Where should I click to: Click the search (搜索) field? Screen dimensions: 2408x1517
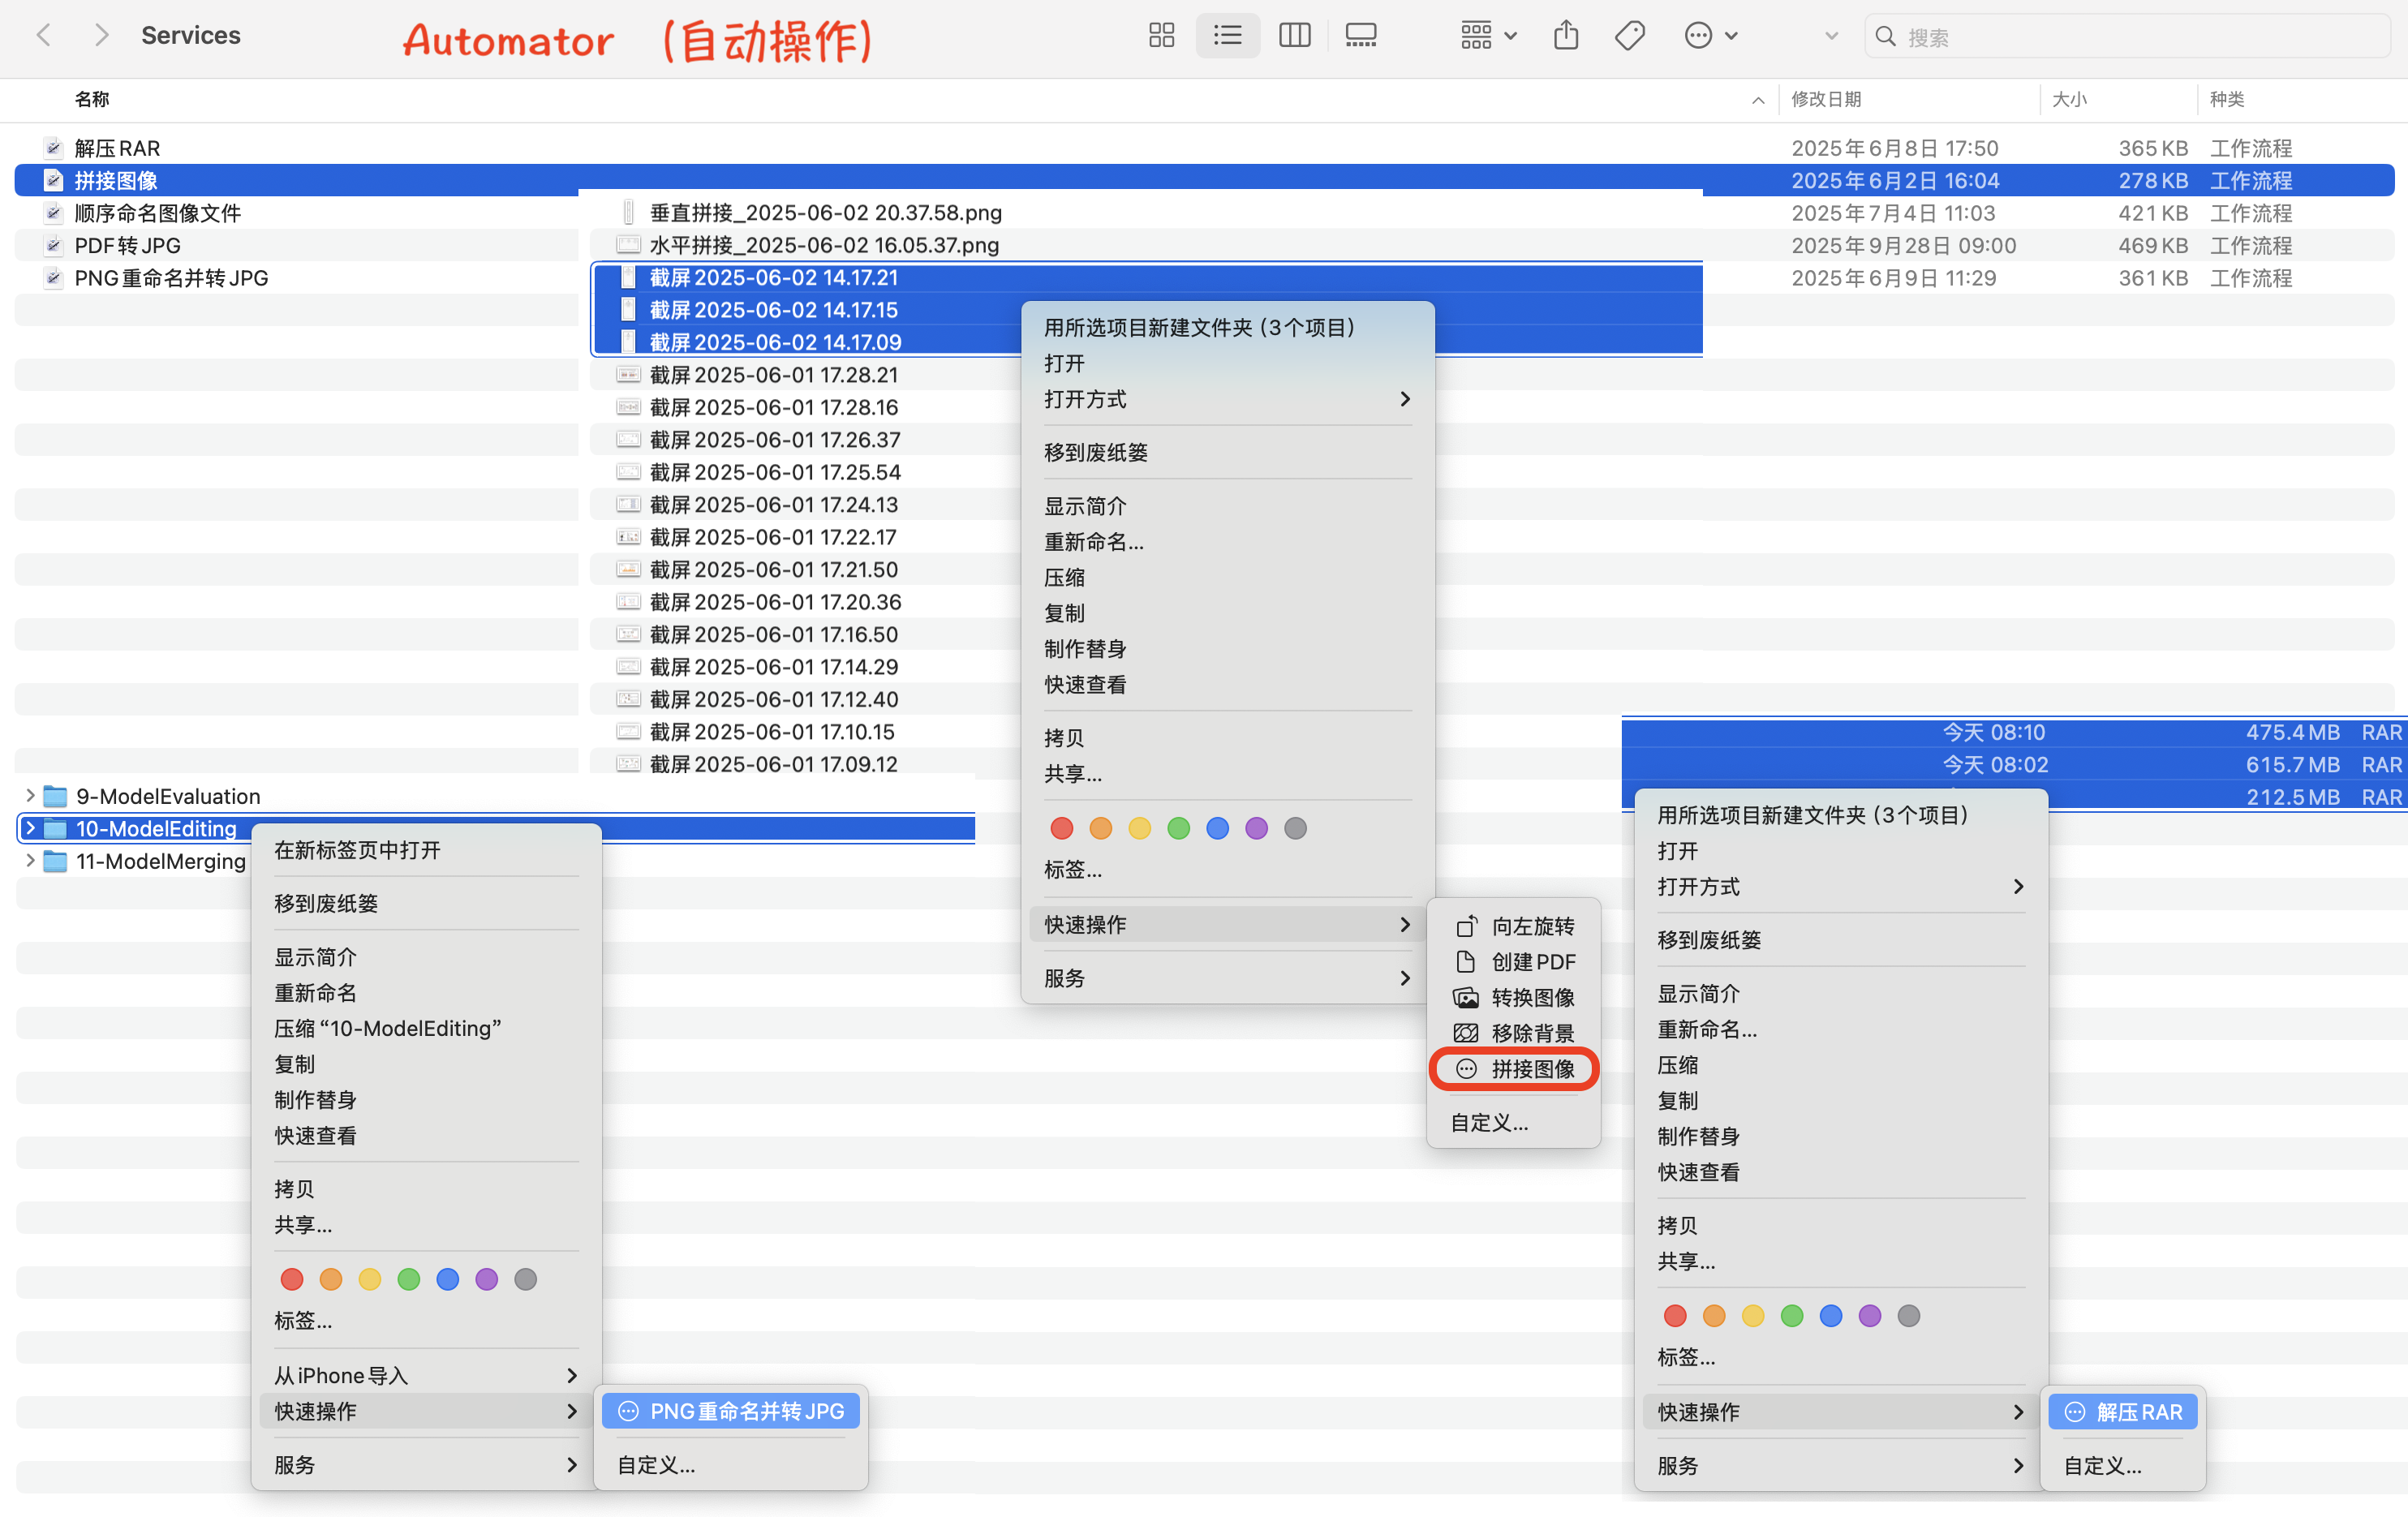coord(2130,37)
